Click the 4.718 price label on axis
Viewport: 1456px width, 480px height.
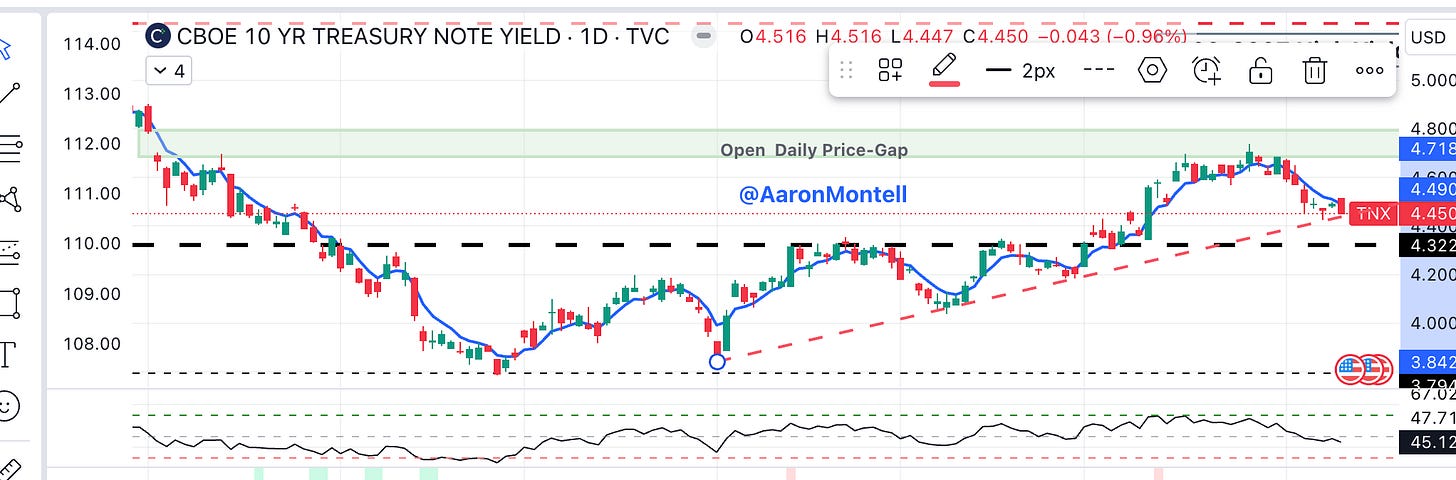click(1427, 150)
